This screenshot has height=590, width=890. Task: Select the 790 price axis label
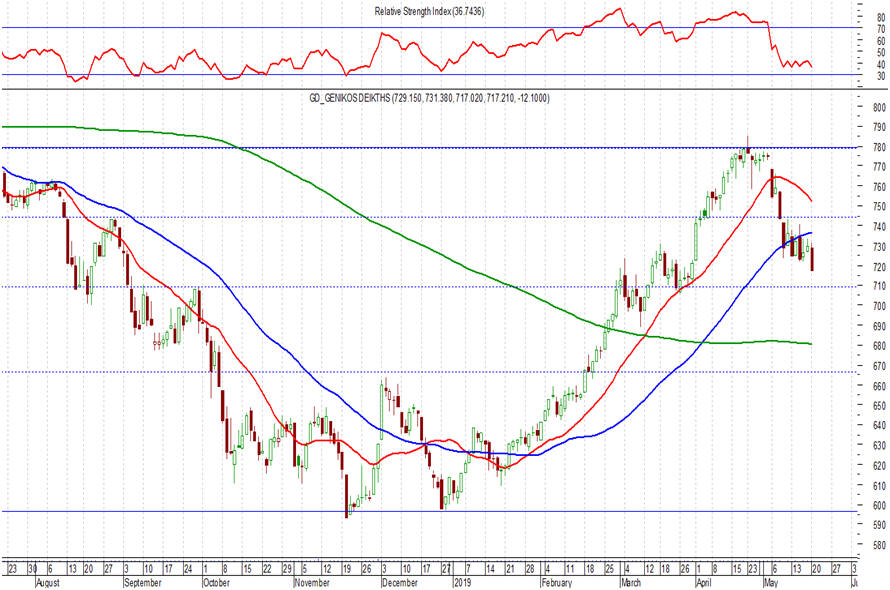880,127
